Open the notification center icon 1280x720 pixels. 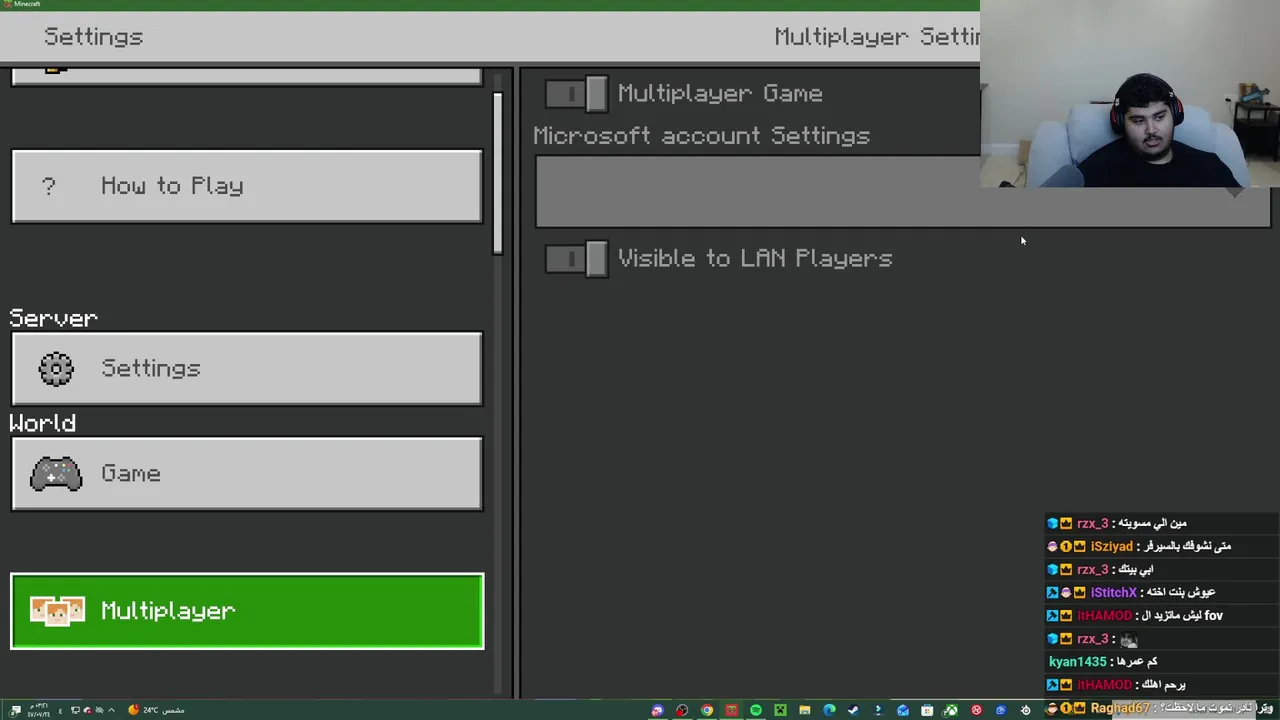[x=15, y=711]
